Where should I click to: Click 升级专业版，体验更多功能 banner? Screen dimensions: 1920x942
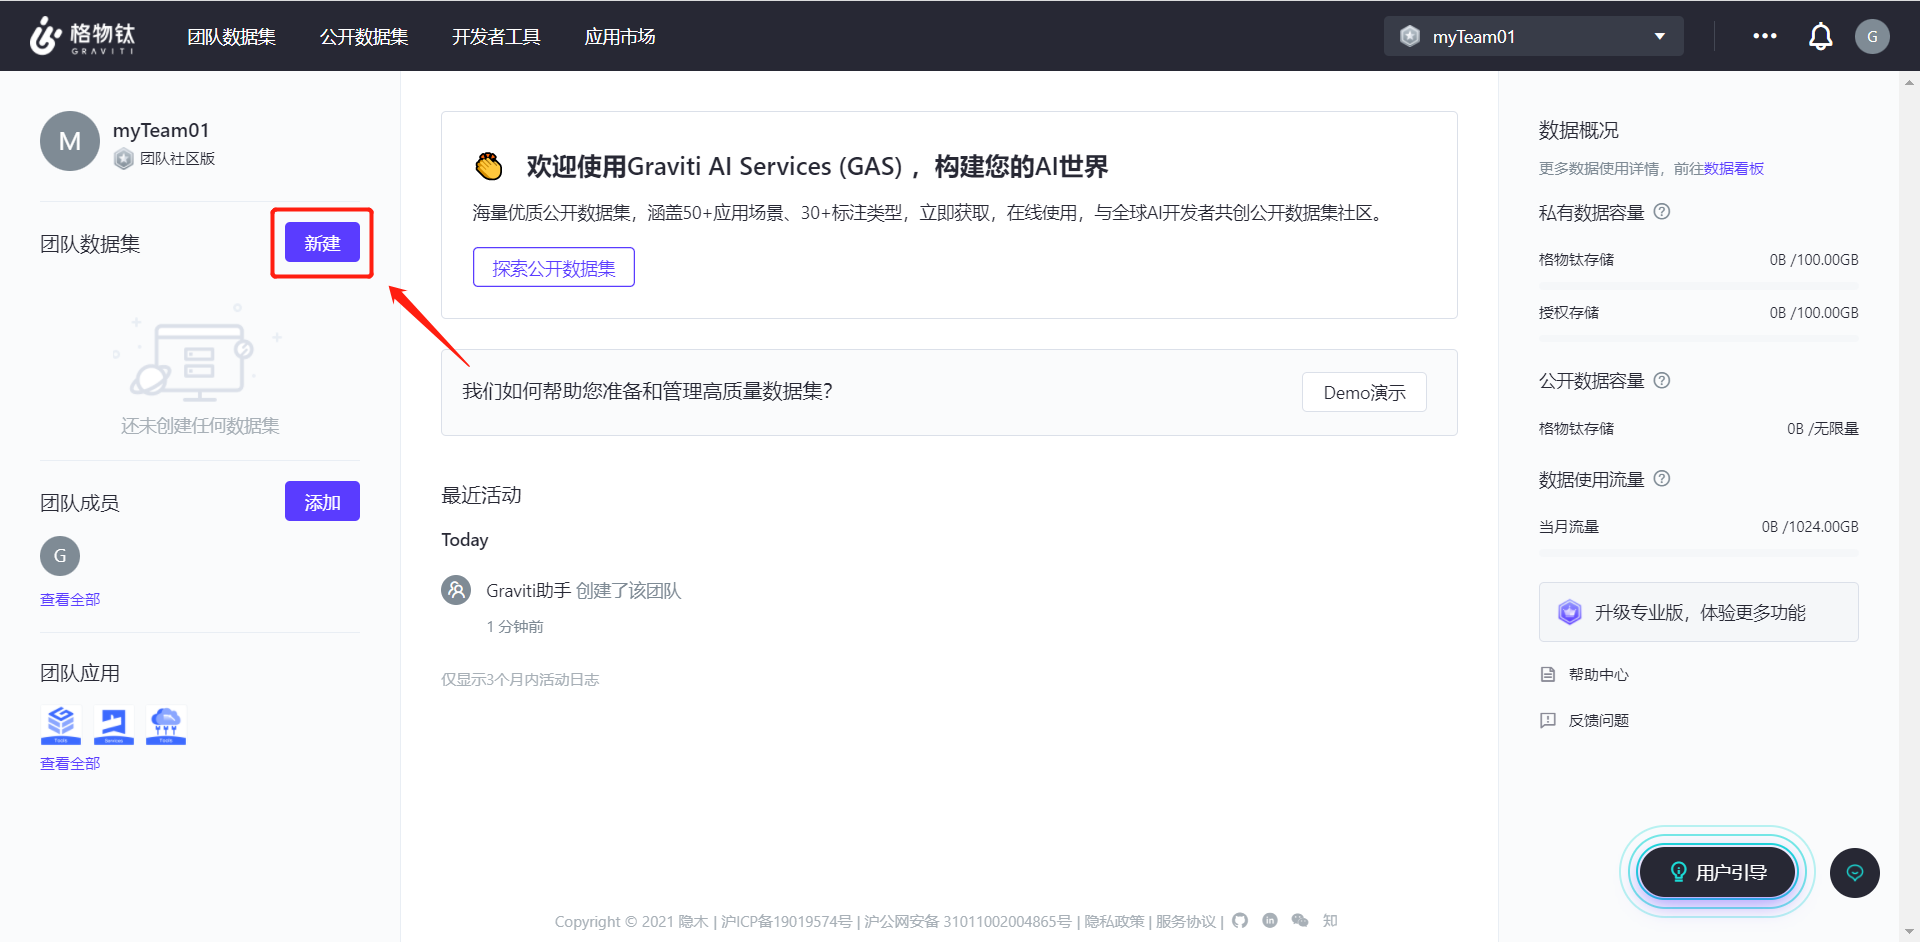click(1698, 612)
